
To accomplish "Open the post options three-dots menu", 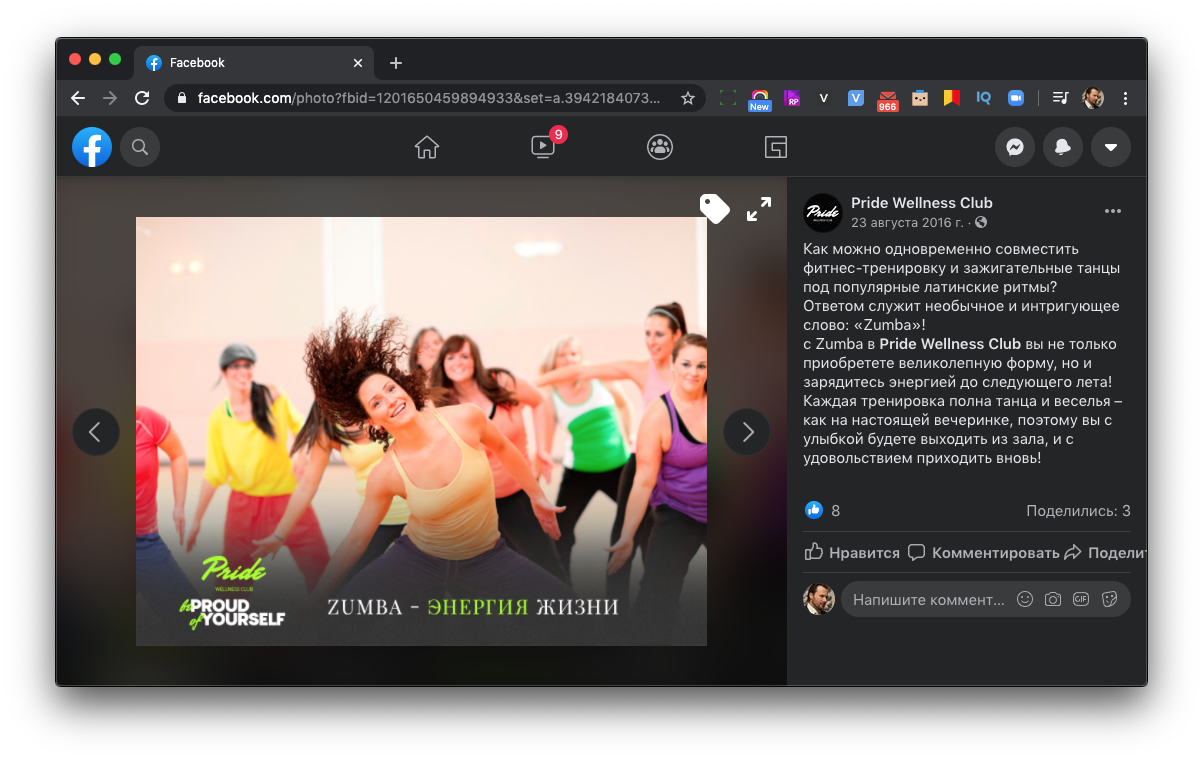I will coord(1113,212).
